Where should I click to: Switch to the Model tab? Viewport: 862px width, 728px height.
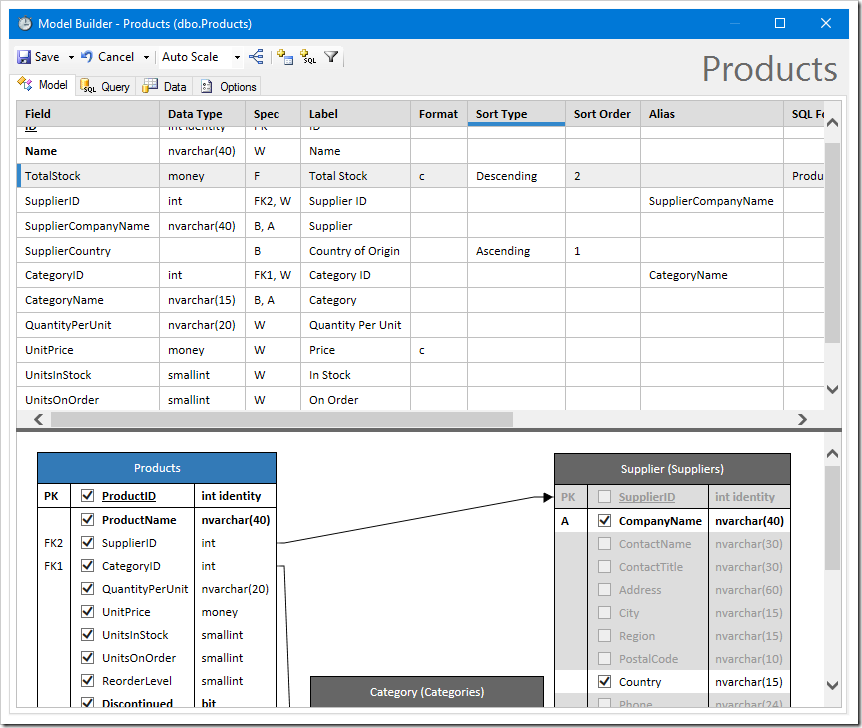click(42, 85)
